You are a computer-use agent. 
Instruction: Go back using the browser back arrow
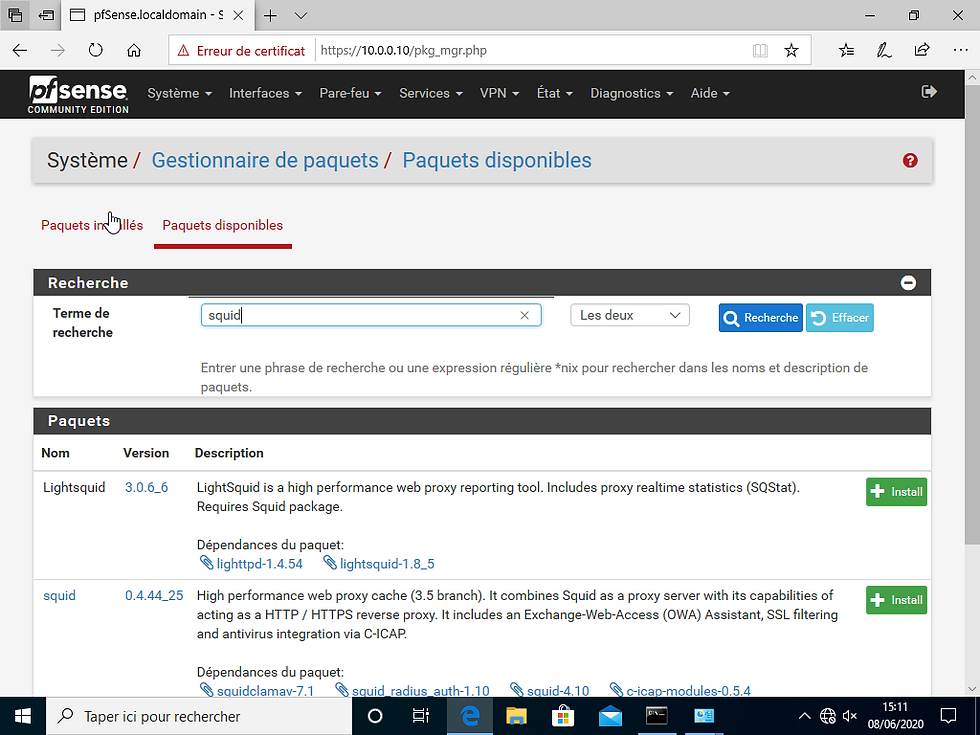(20, 51)
